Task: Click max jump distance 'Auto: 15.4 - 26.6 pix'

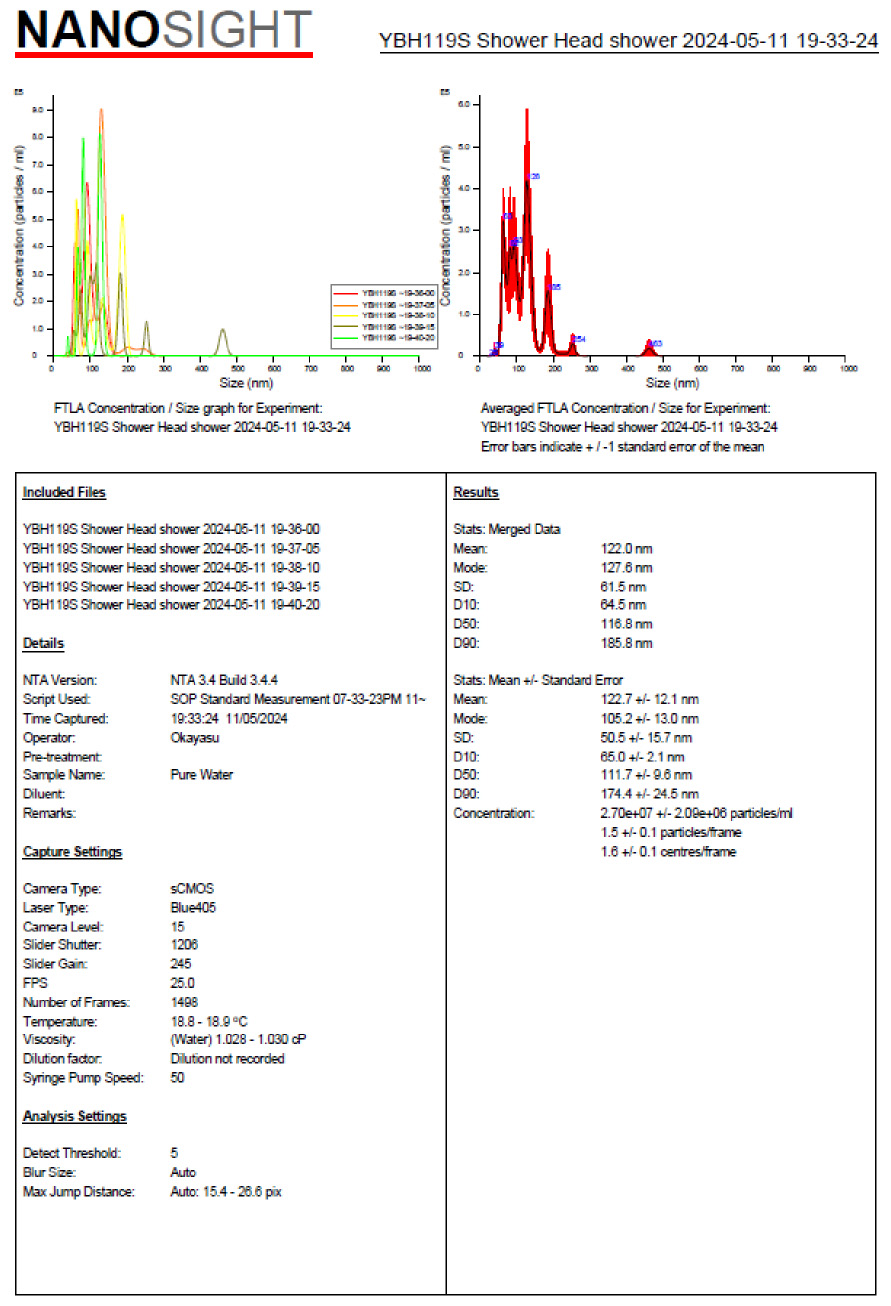Action: (227, 1192)
